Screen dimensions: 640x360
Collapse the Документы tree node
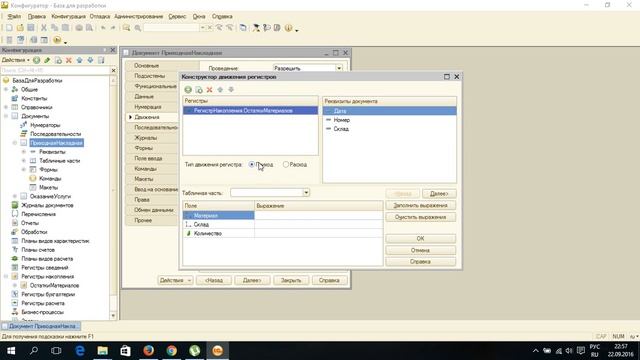tap(6, 116)
